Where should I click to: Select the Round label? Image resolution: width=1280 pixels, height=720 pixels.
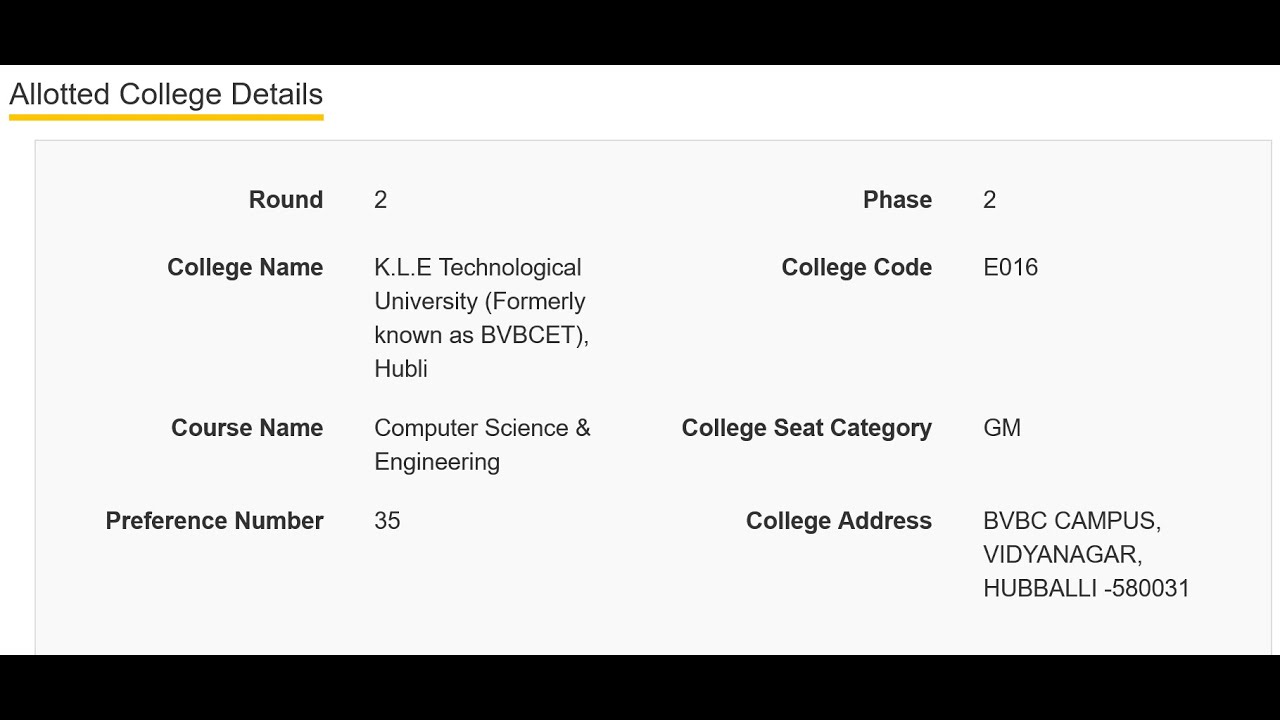(286, 200)
